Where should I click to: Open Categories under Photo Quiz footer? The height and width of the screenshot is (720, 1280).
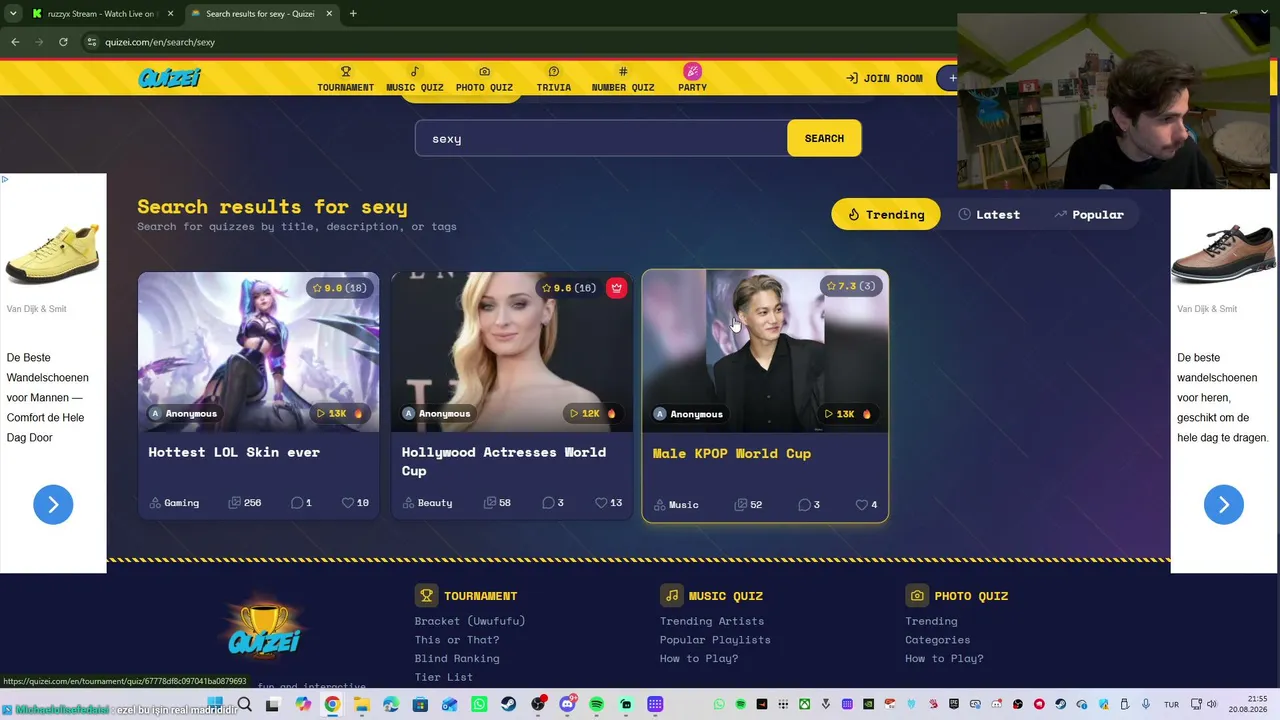(937, 640)
